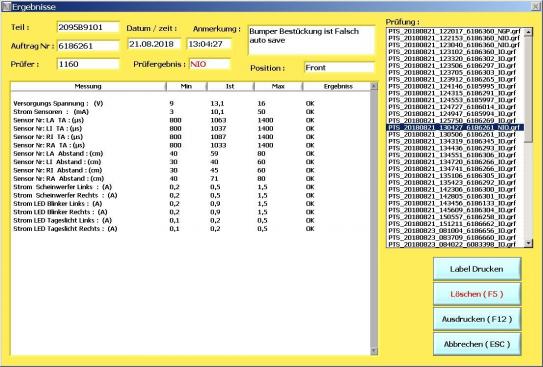Click into the Anmerkung comment box

point(311,40)
